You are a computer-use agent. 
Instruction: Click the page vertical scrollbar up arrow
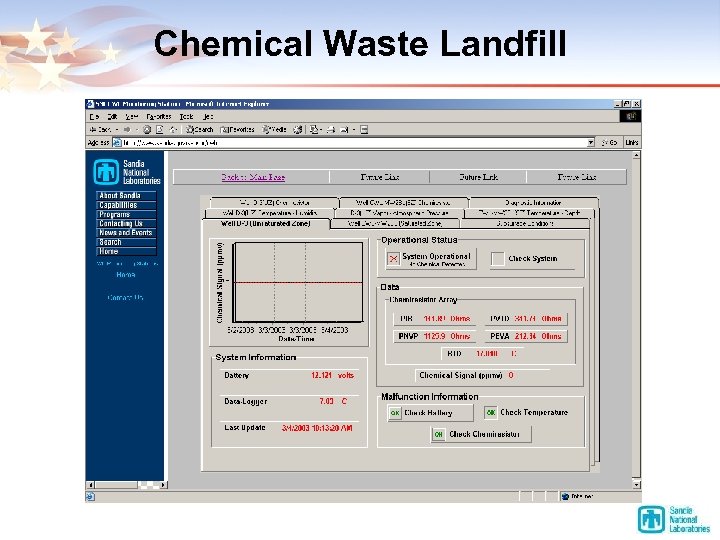click(x=636, y=155)
